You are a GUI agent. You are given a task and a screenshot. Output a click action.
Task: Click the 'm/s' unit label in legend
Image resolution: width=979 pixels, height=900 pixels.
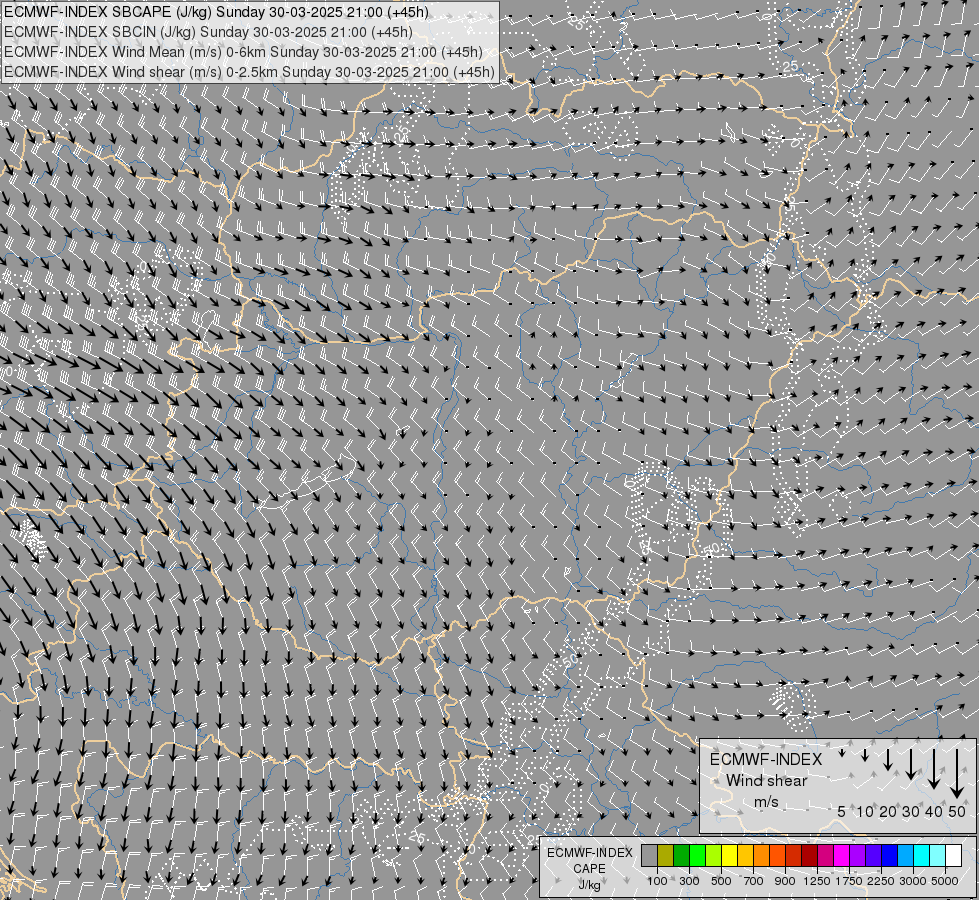pos(766,802)
